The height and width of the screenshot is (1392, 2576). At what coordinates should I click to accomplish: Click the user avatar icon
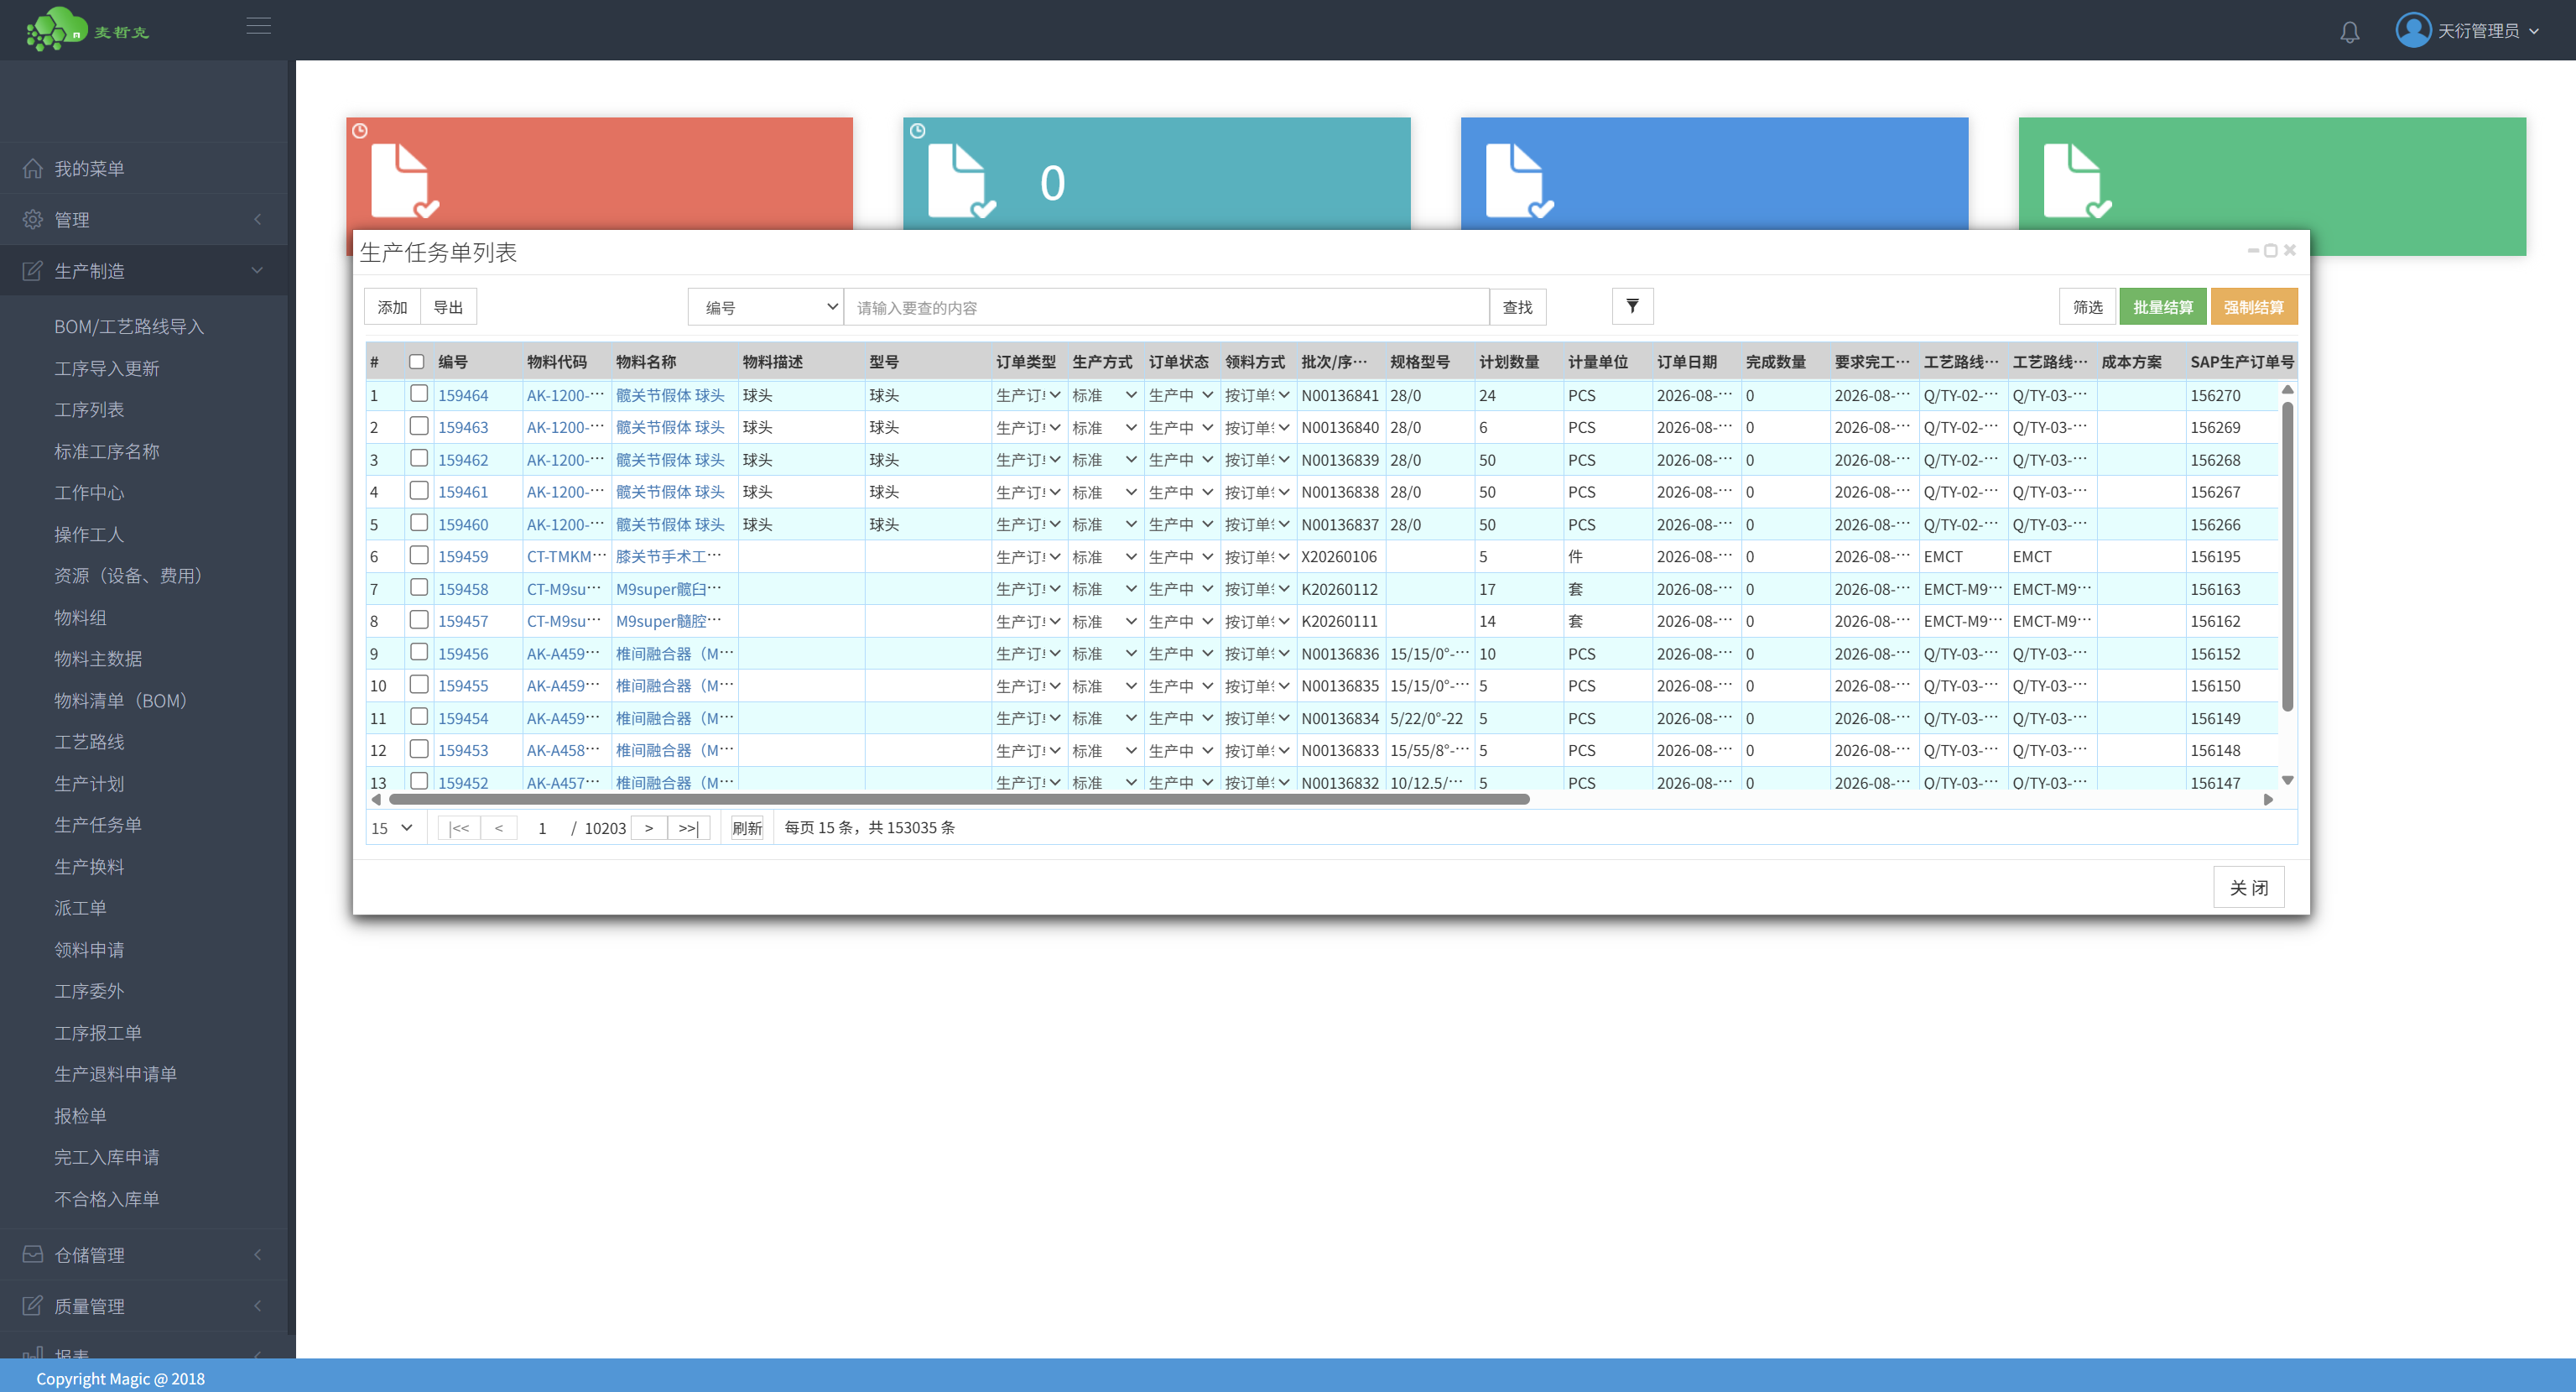[x=2412, y=30]
